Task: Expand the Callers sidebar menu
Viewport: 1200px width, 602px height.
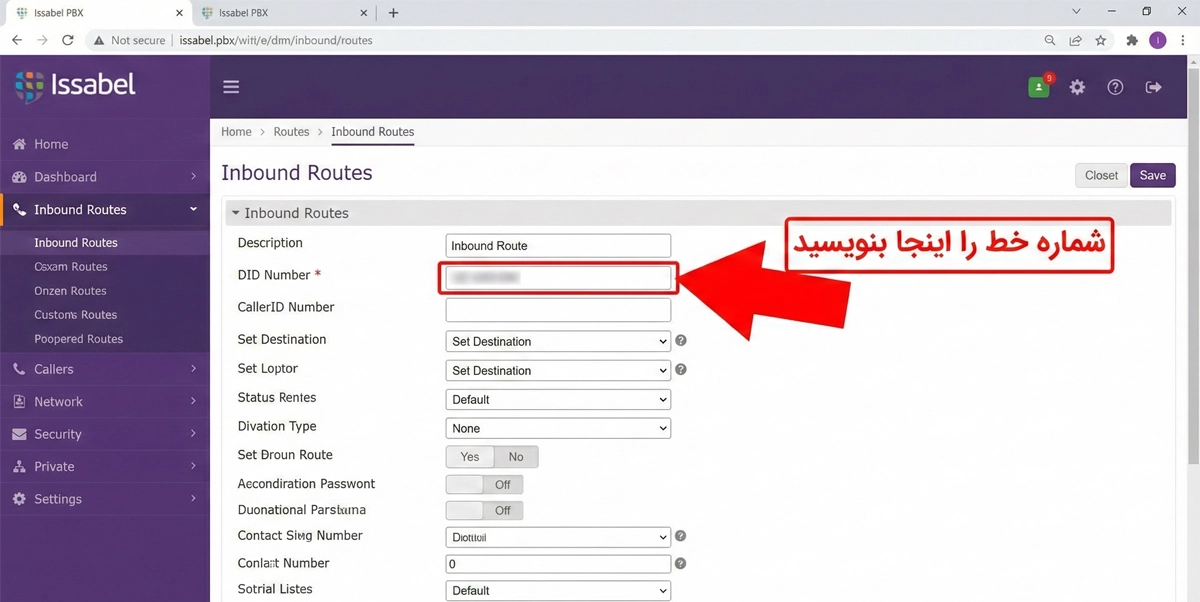Action: coord(105,369)
